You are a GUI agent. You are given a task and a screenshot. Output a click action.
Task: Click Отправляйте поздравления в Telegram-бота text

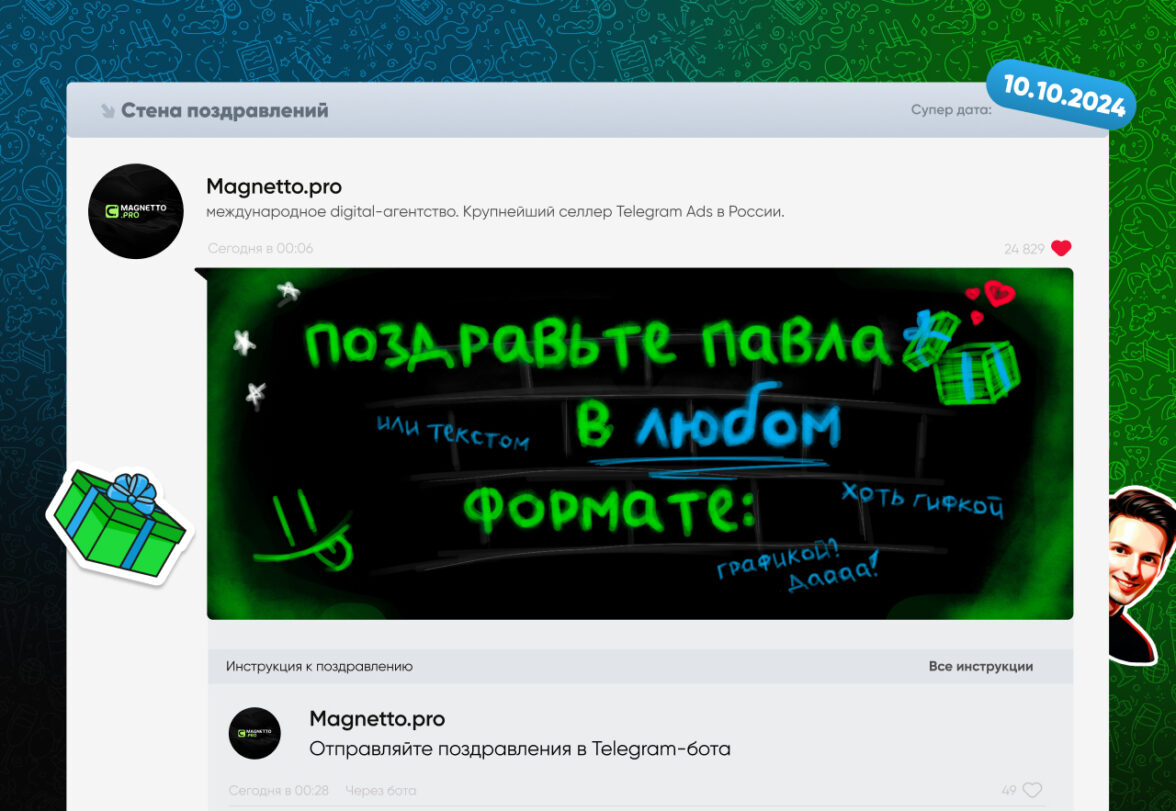pyautogui.click(x=520, y=749)
